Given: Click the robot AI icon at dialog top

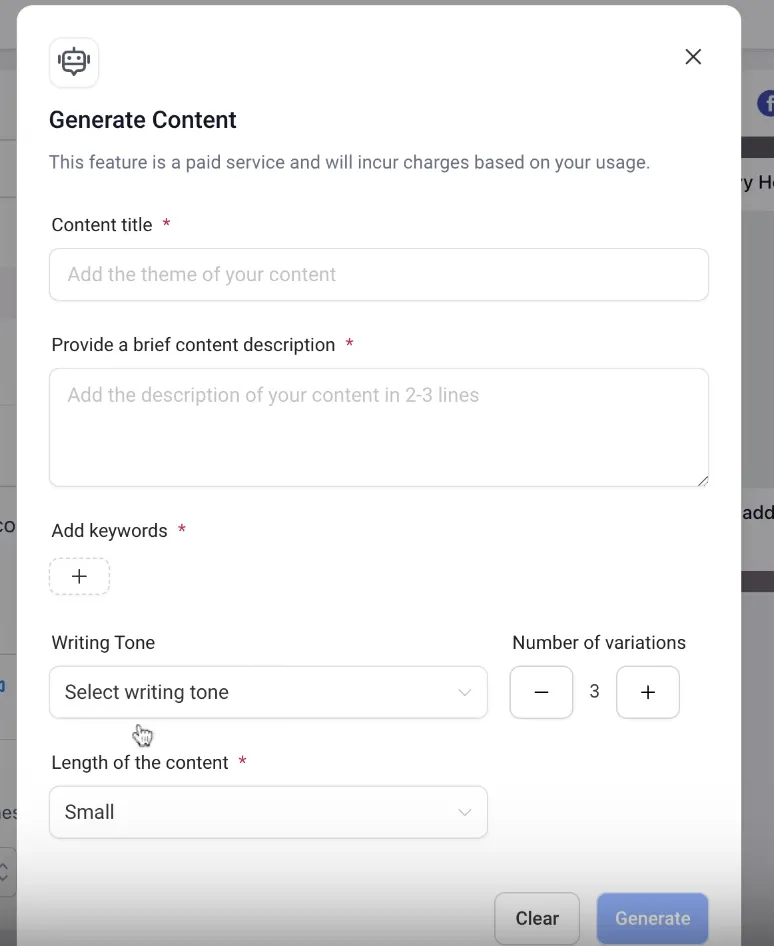Looking at the screenshot, I should tap(74, 62).
